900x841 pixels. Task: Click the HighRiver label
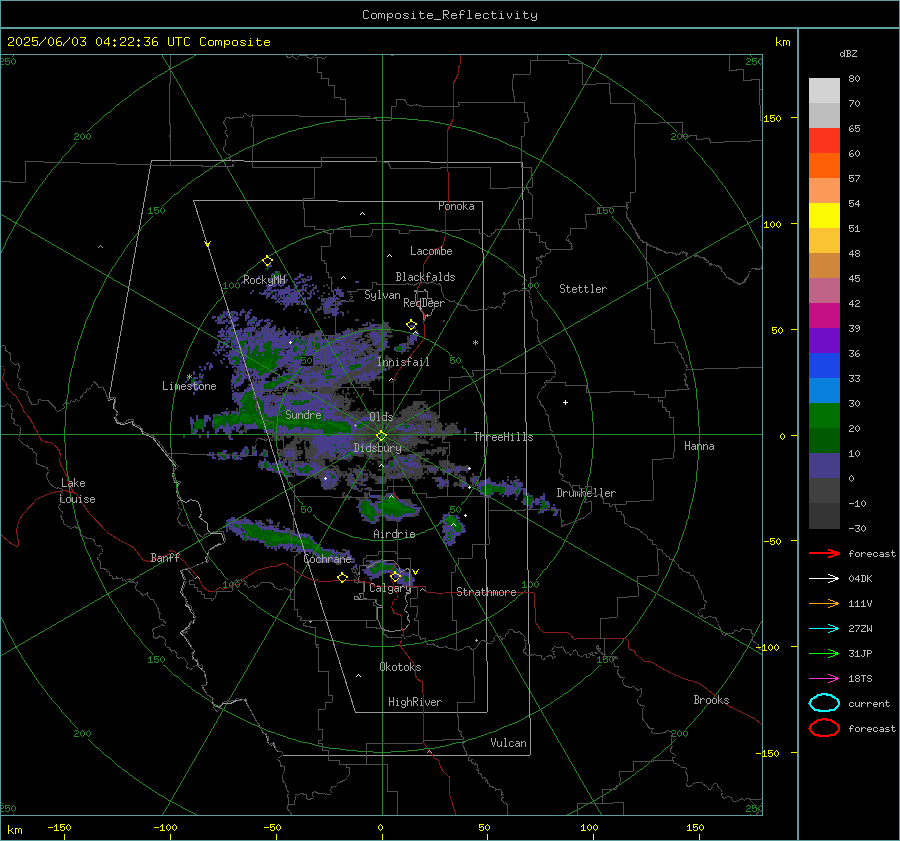[x=415, y=702]
